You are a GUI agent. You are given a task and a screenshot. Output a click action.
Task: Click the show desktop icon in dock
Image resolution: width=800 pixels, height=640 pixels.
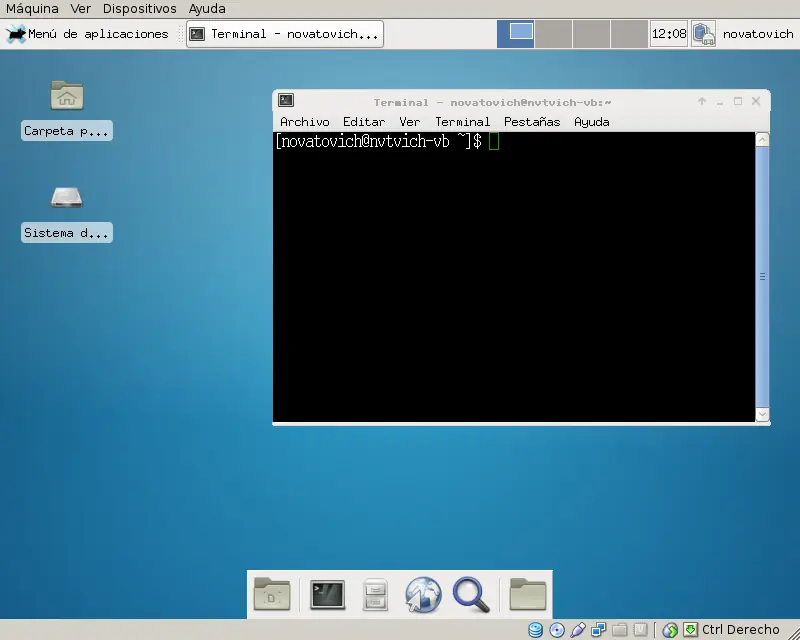(x=272, y=595)
